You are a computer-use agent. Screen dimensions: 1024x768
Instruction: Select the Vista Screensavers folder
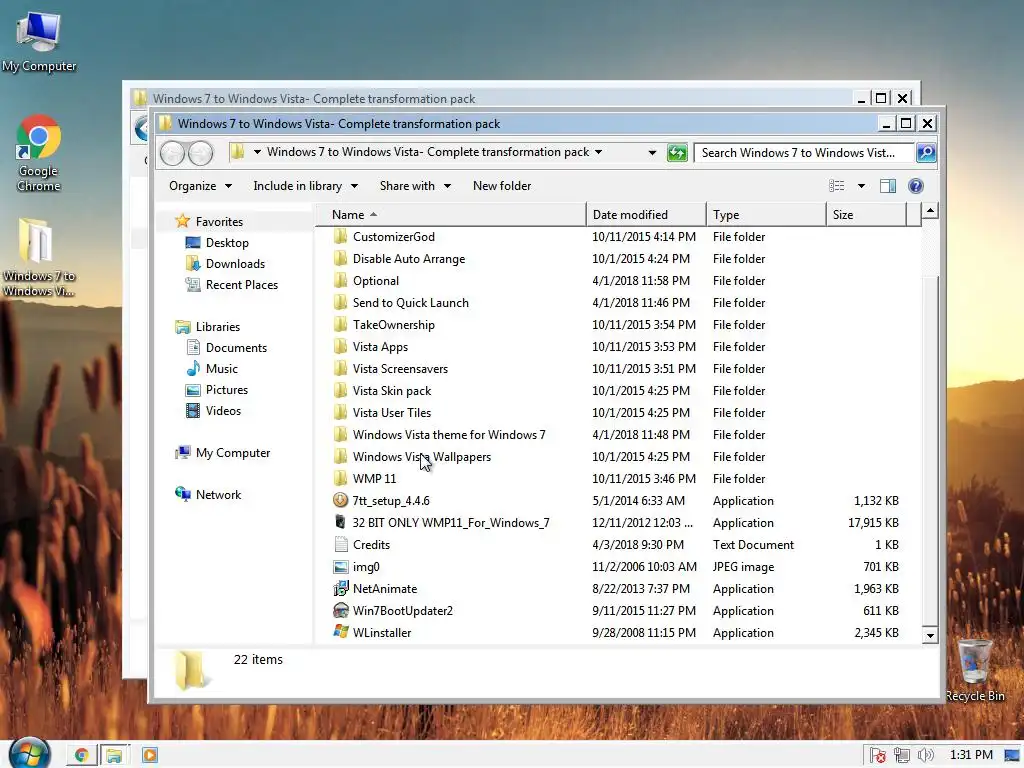[400, 369]
